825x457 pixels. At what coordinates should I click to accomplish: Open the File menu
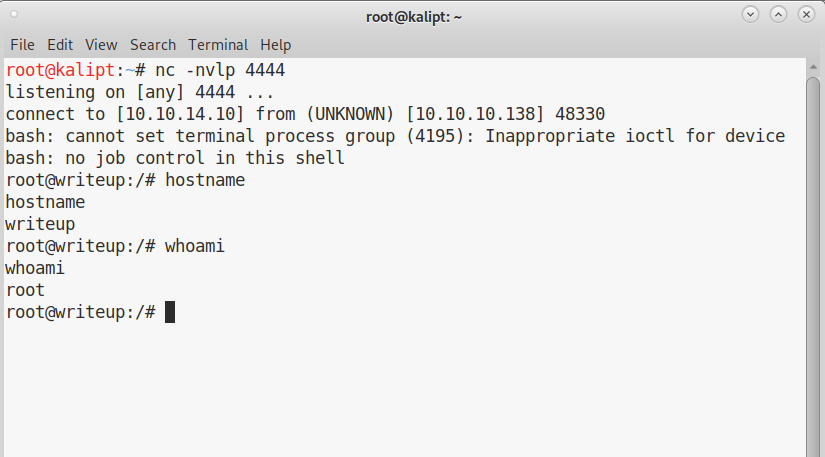click(x=22, y=45)
